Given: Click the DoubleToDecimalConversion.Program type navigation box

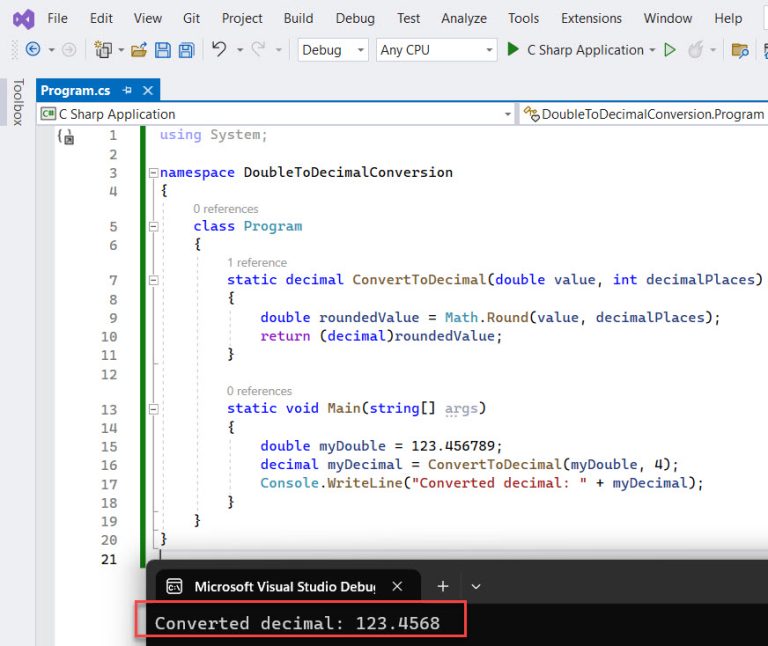Looking at the screenshot, I should click(644, 114).
